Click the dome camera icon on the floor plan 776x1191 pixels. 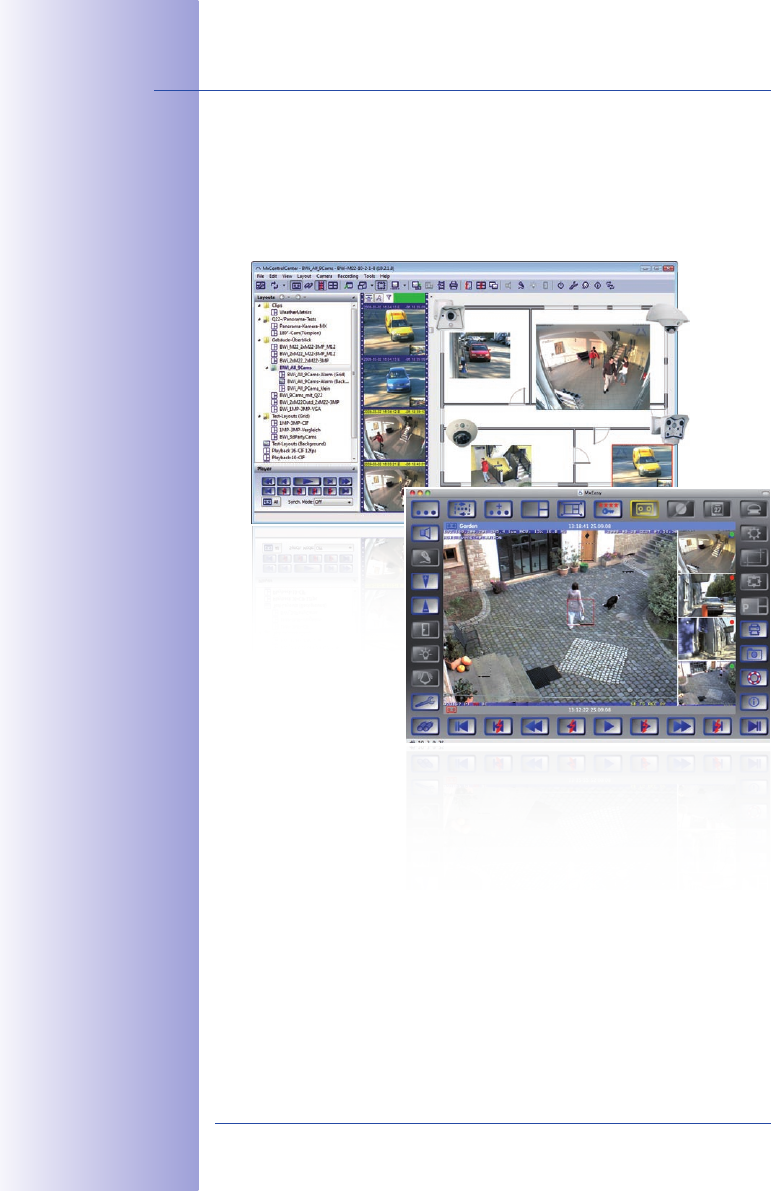tap(461, 433)
